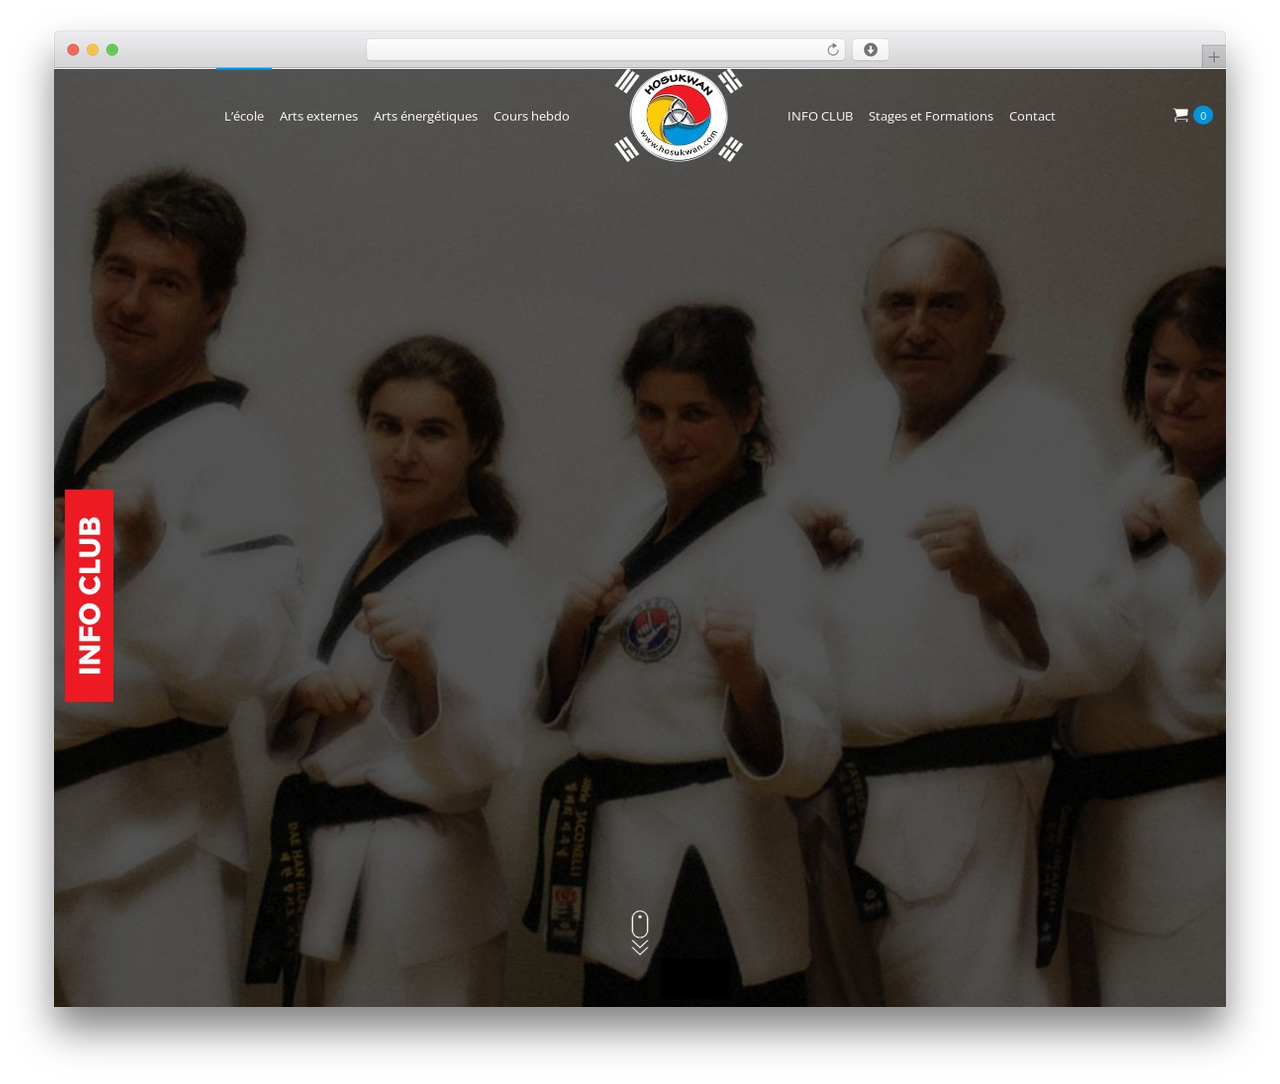Go to the Contact page

1032,116
